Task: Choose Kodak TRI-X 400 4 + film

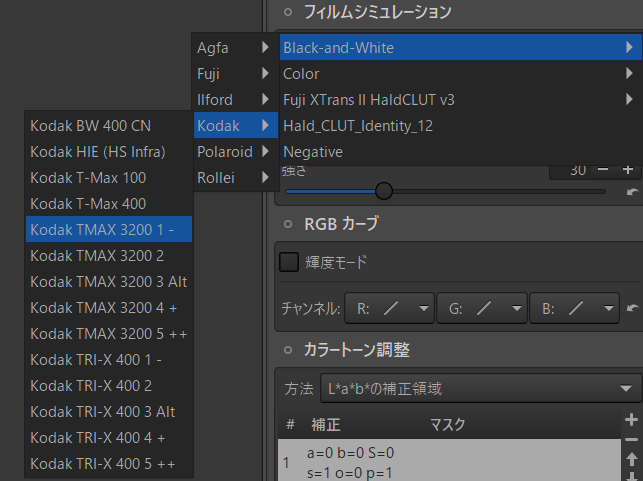Action: tap(109, 438)
